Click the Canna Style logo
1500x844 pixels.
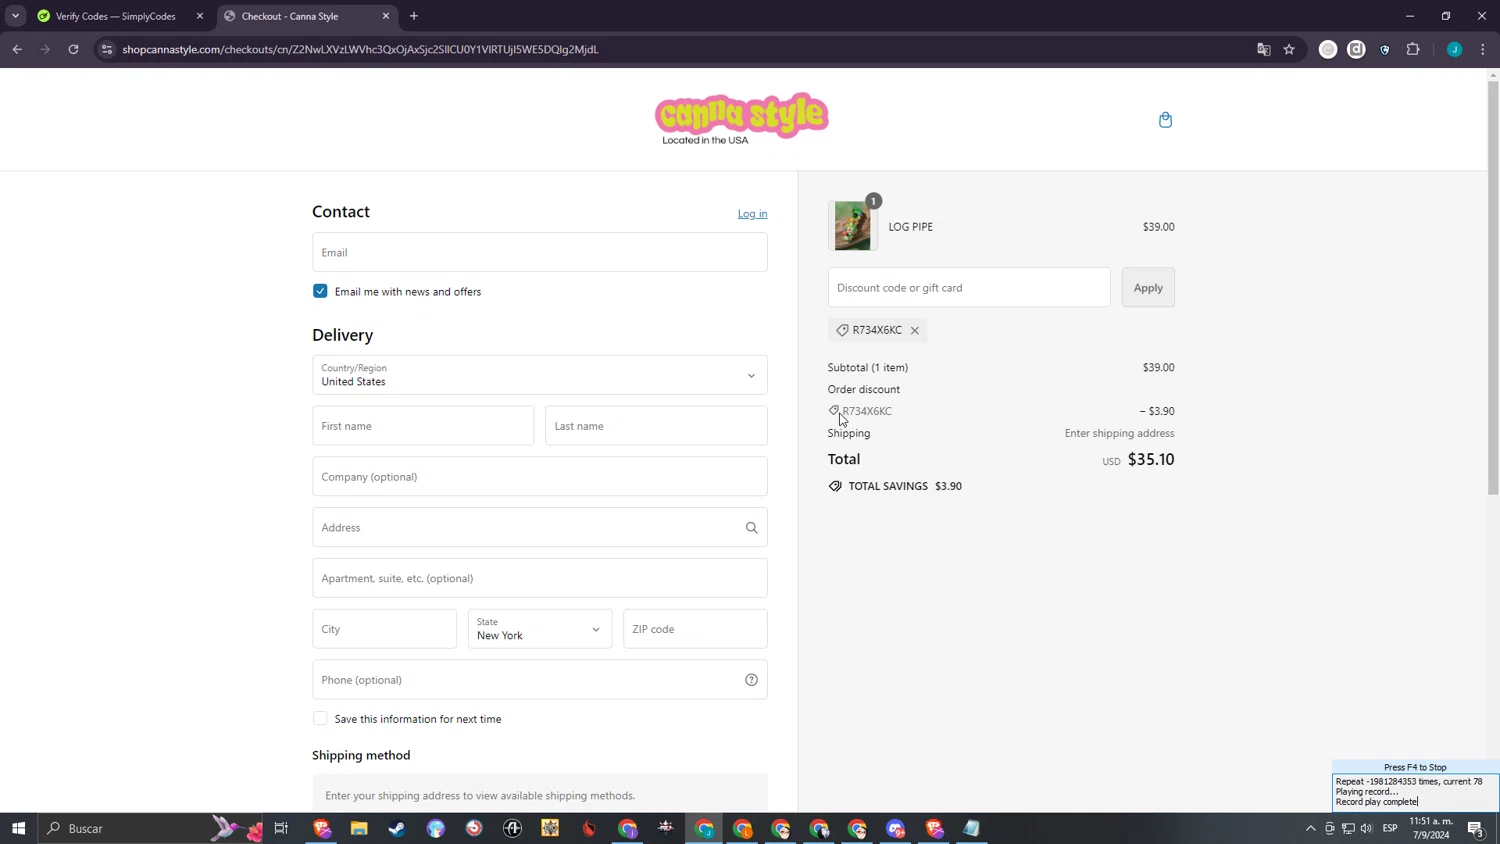(741, 119)
